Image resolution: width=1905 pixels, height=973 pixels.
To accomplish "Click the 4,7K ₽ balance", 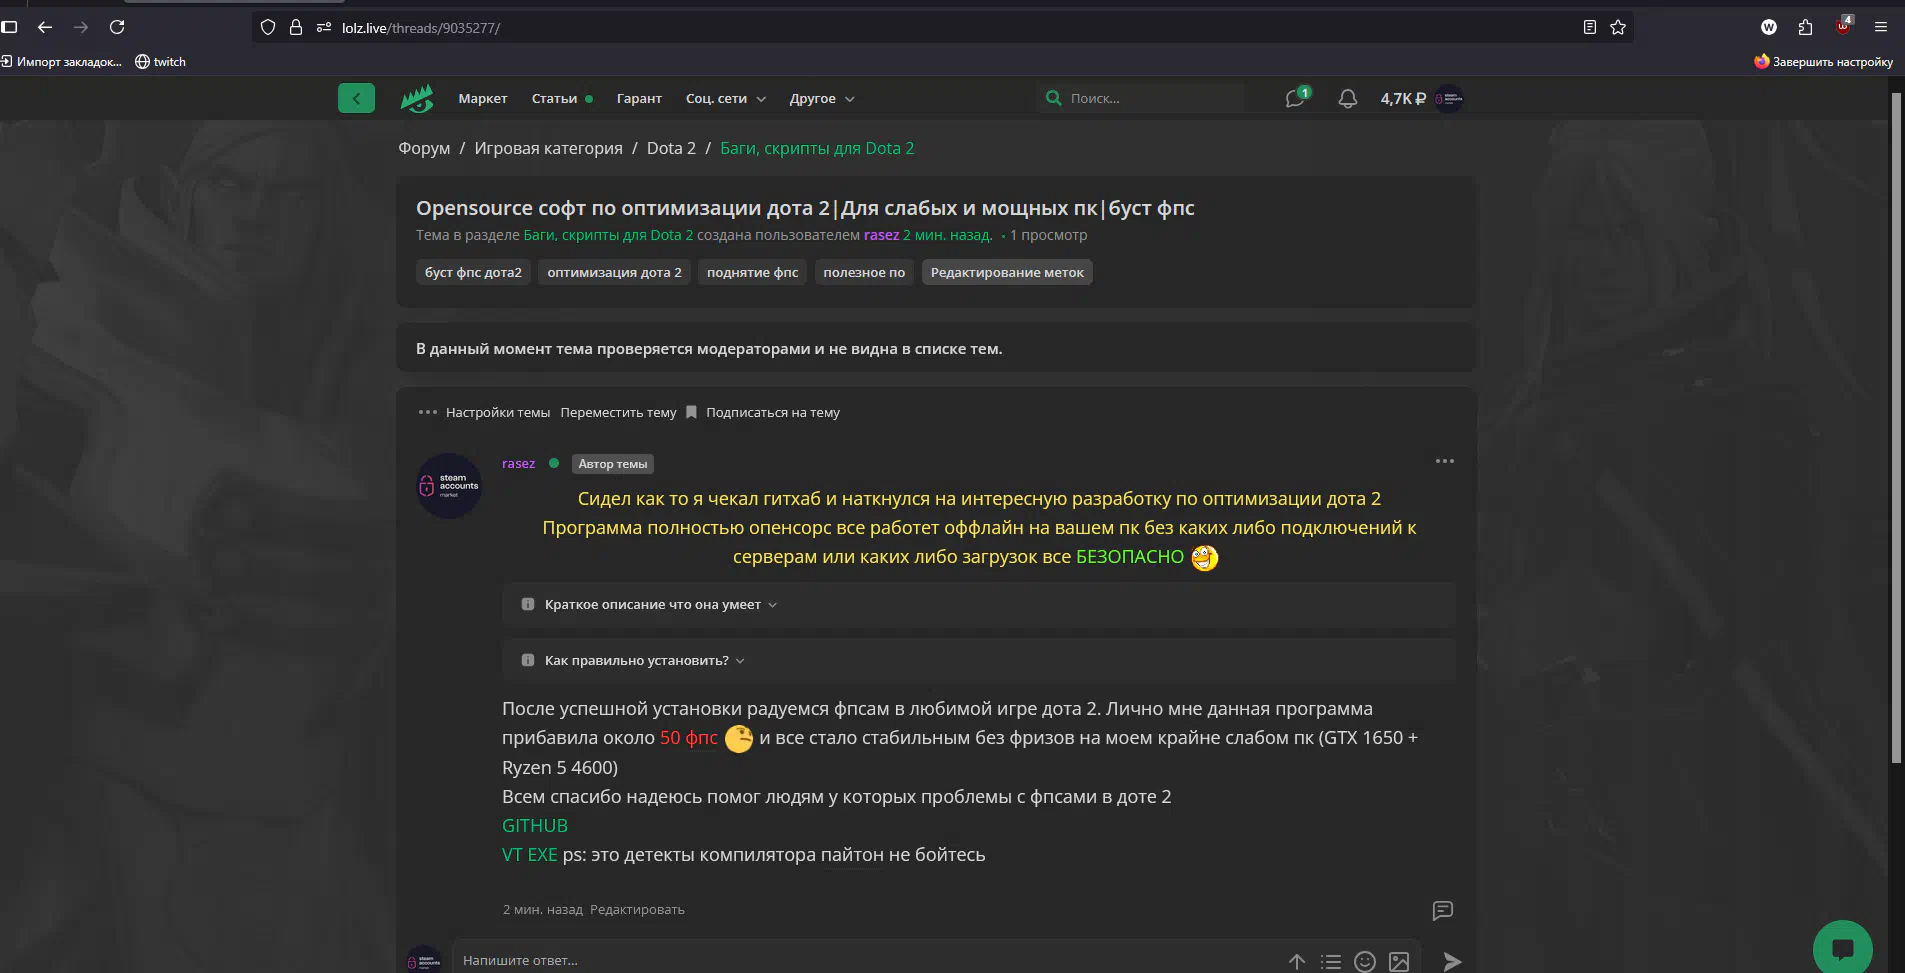I will [x=1403, y=98].
